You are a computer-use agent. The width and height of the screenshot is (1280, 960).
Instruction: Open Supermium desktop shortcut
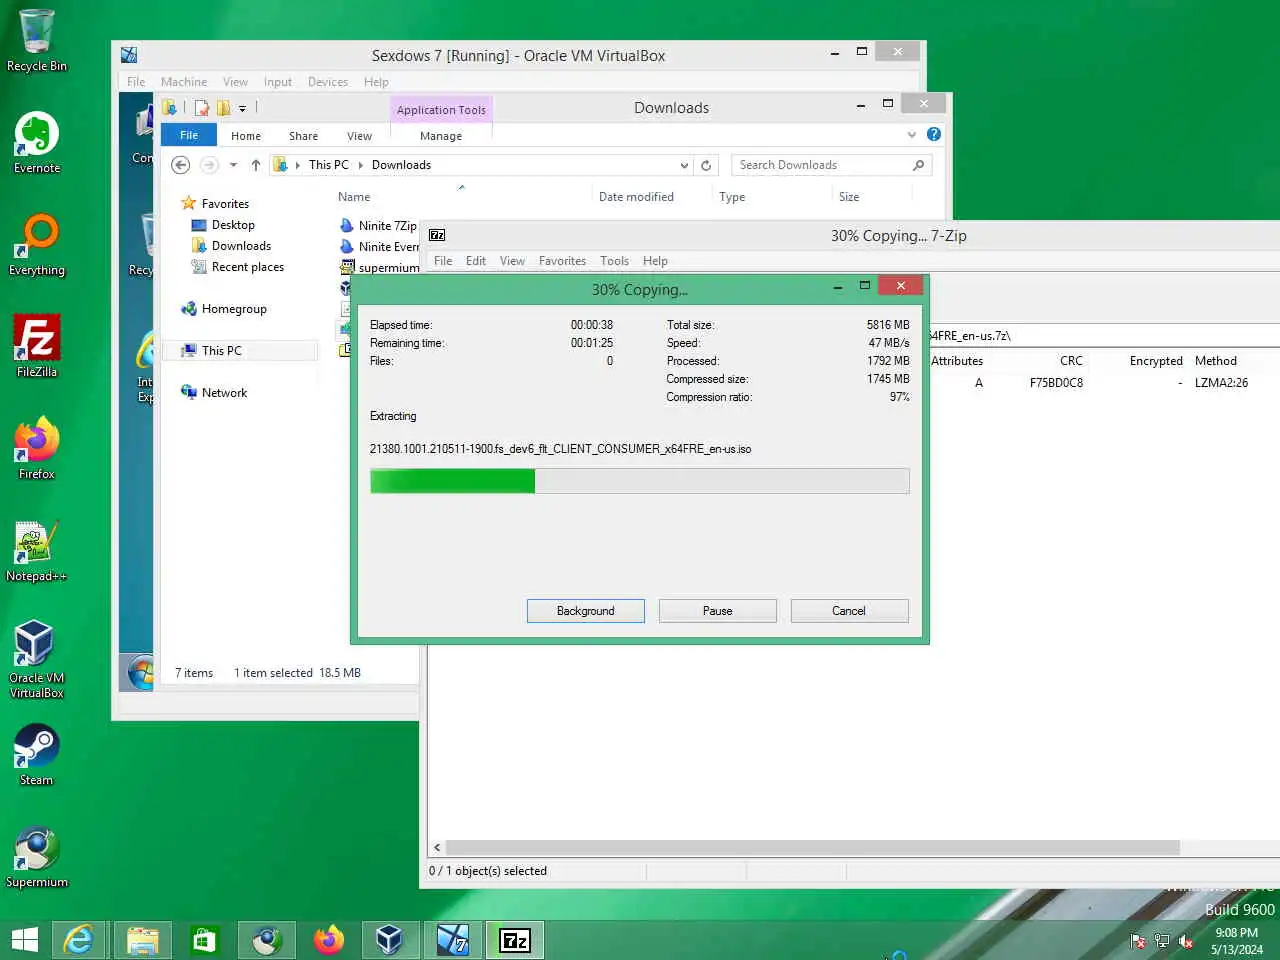(37, 857)
